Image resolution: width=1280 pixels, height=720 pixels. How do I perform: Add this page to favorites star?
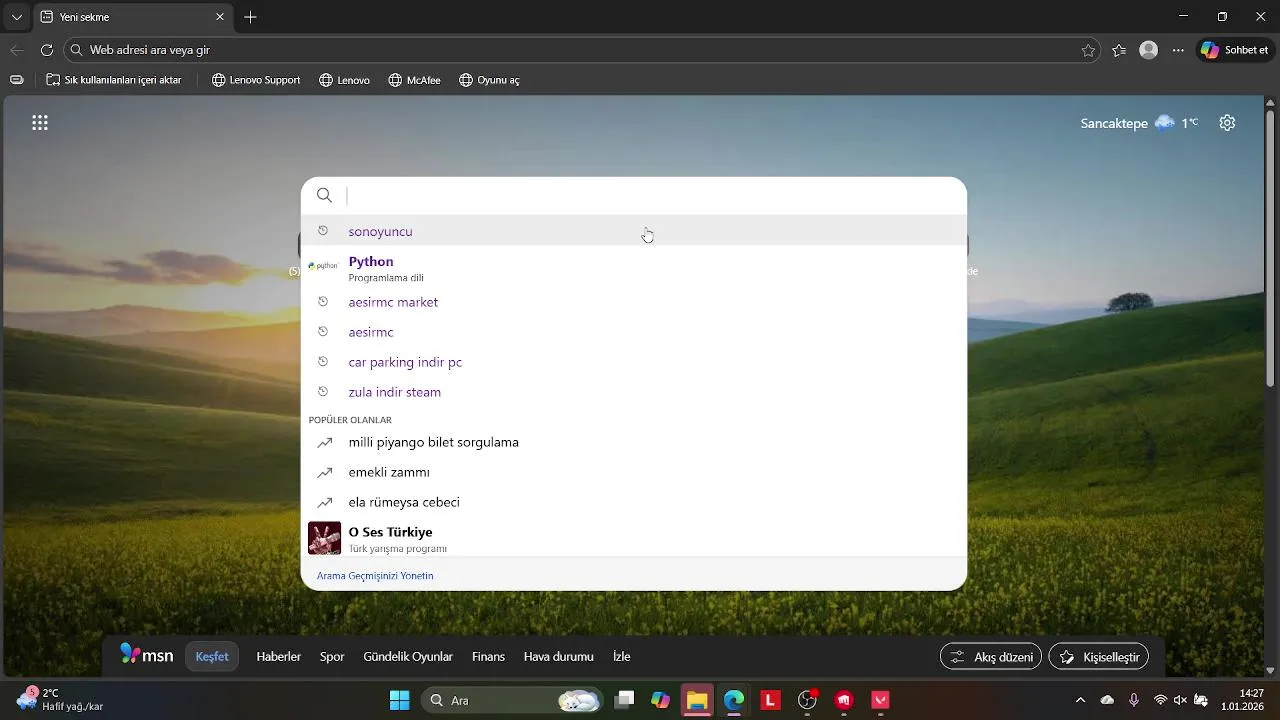click(1088, 50)
